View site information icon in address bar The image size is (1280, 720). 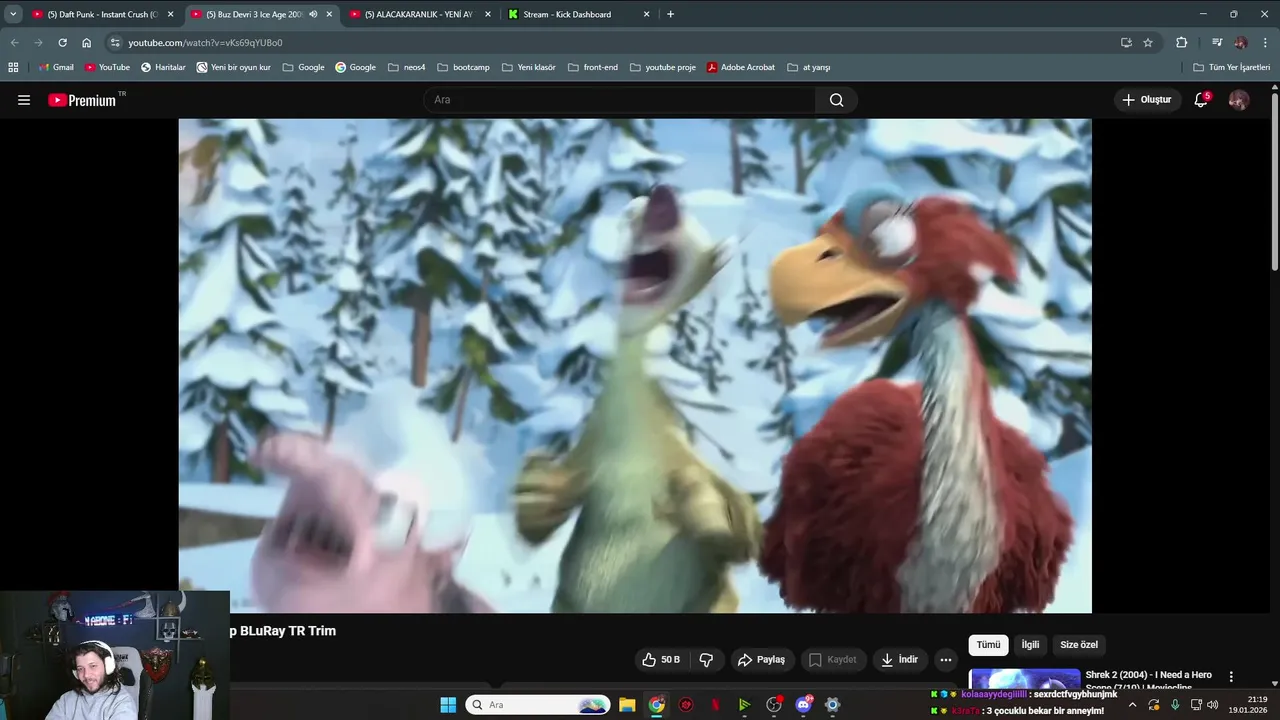(x=115, y=43)
